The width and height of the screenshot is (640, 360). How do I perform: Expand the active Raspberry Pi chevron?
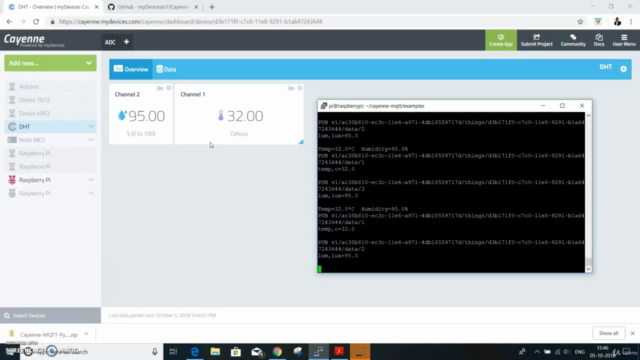click(91, 180)
